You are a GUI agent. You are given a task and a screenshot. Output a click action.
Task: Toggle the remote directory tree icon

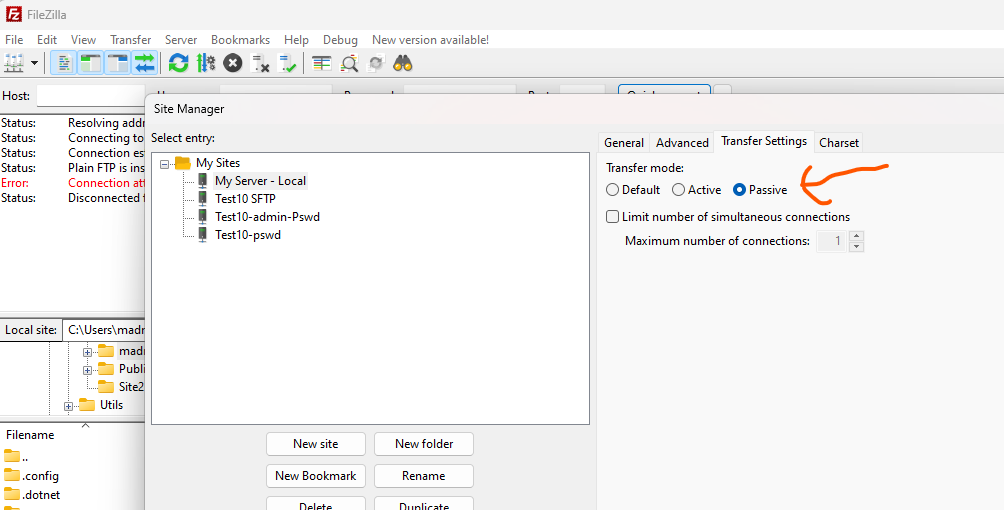[x=118, y=63]
